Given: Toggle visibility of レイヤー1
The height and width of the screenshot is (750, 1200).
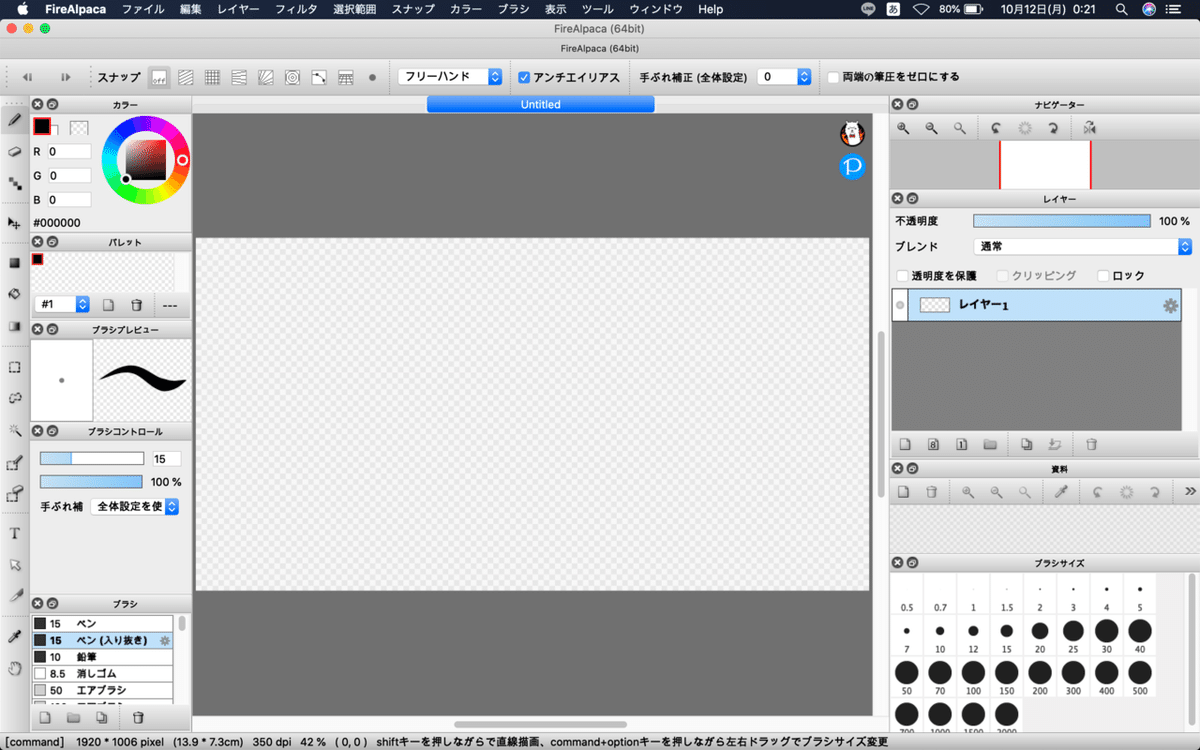Looking at the screenshot, I should (900, 305).
